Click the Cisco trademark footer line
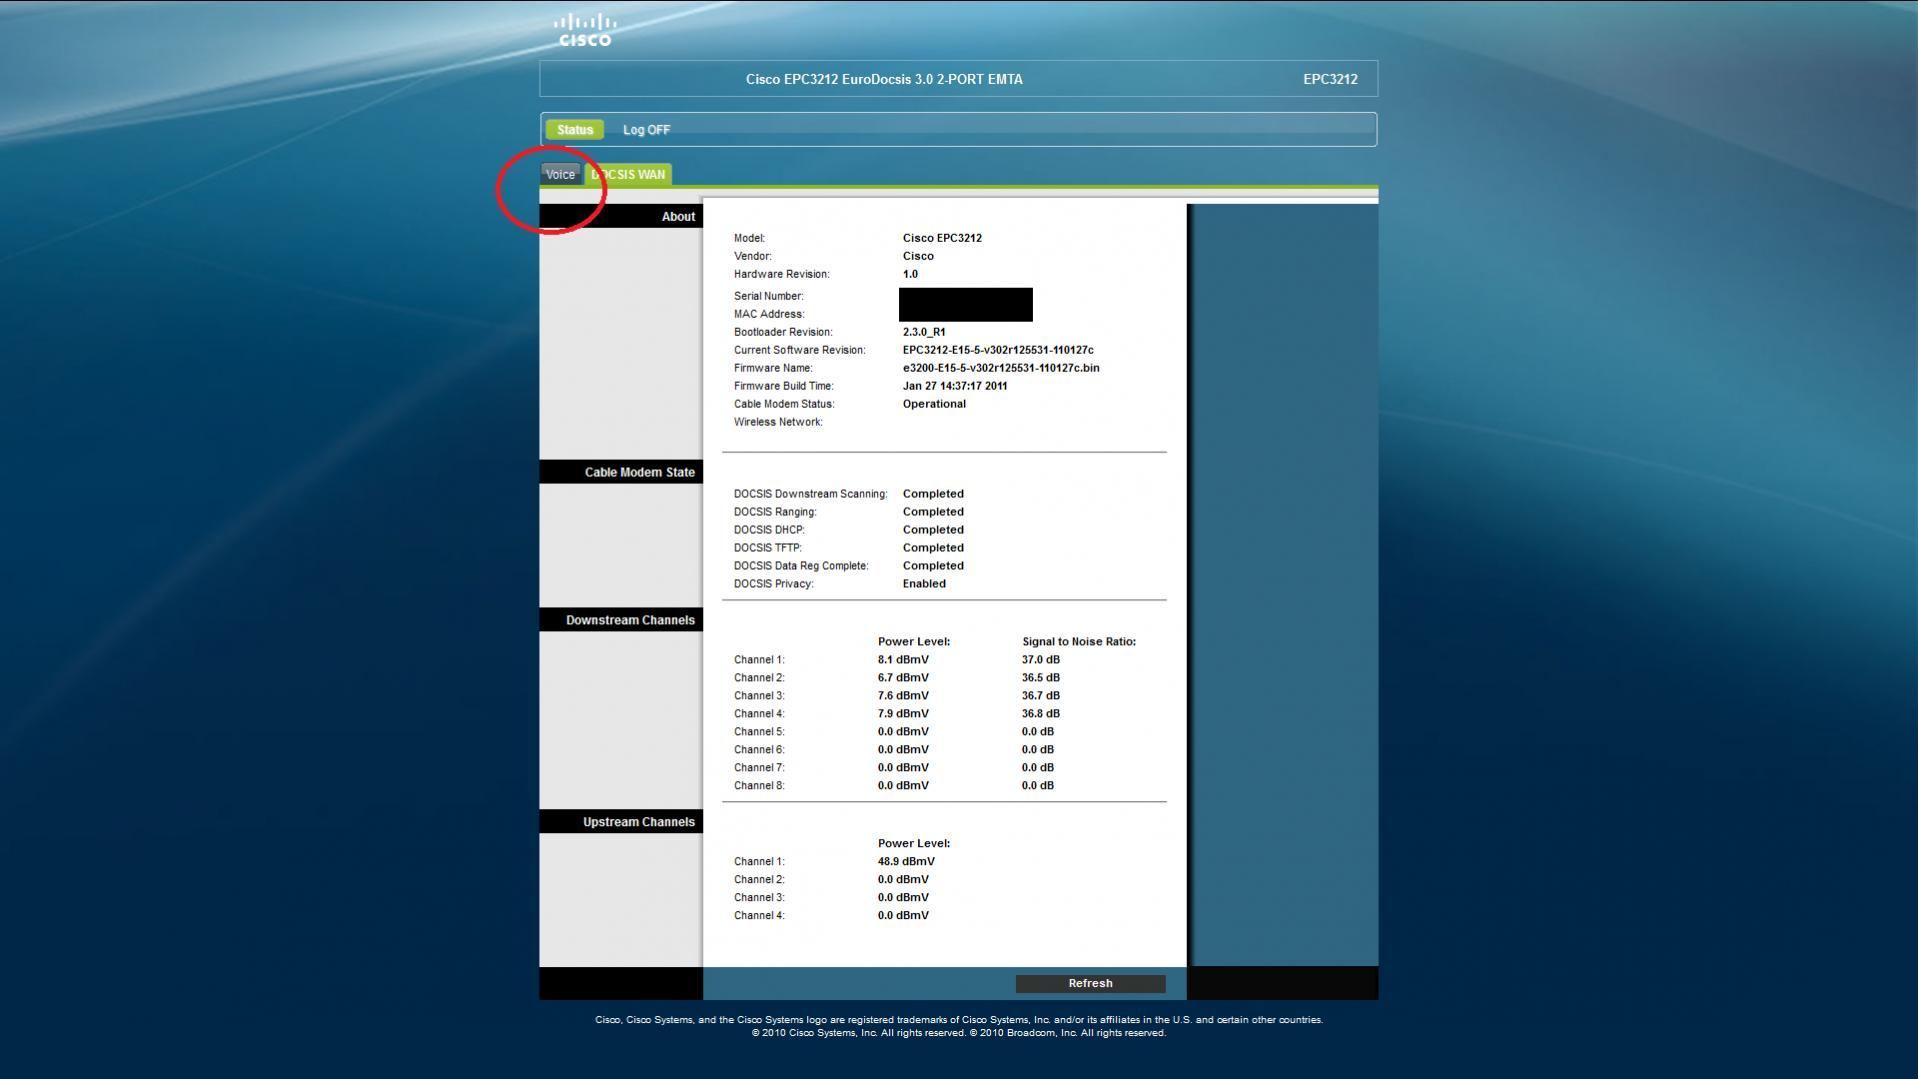Image resolution: width=1918 pixels, height=1079 pixels. (x=959, y=1020)
